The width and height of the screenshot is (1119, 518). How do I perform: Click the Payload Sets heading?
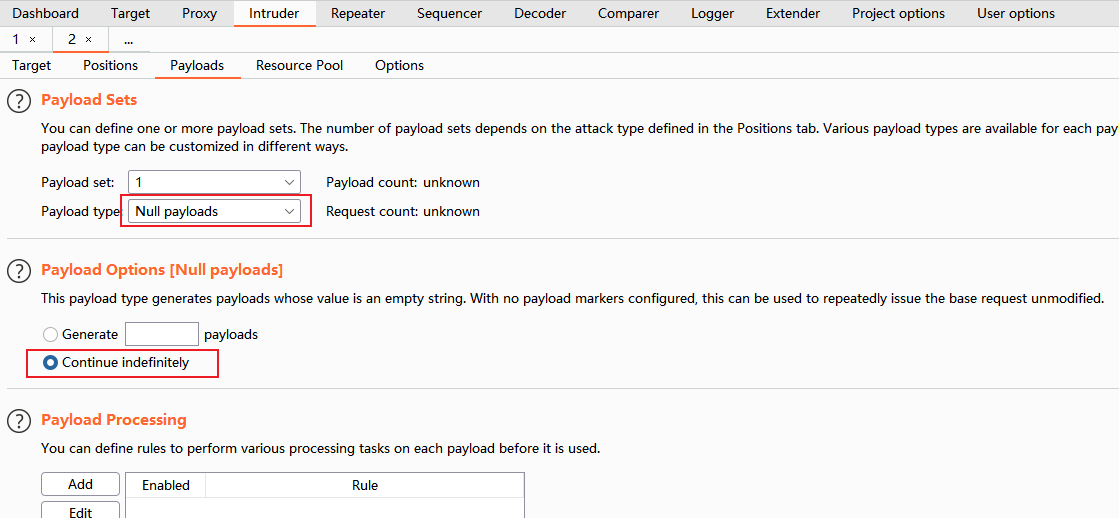pos(89,100)
